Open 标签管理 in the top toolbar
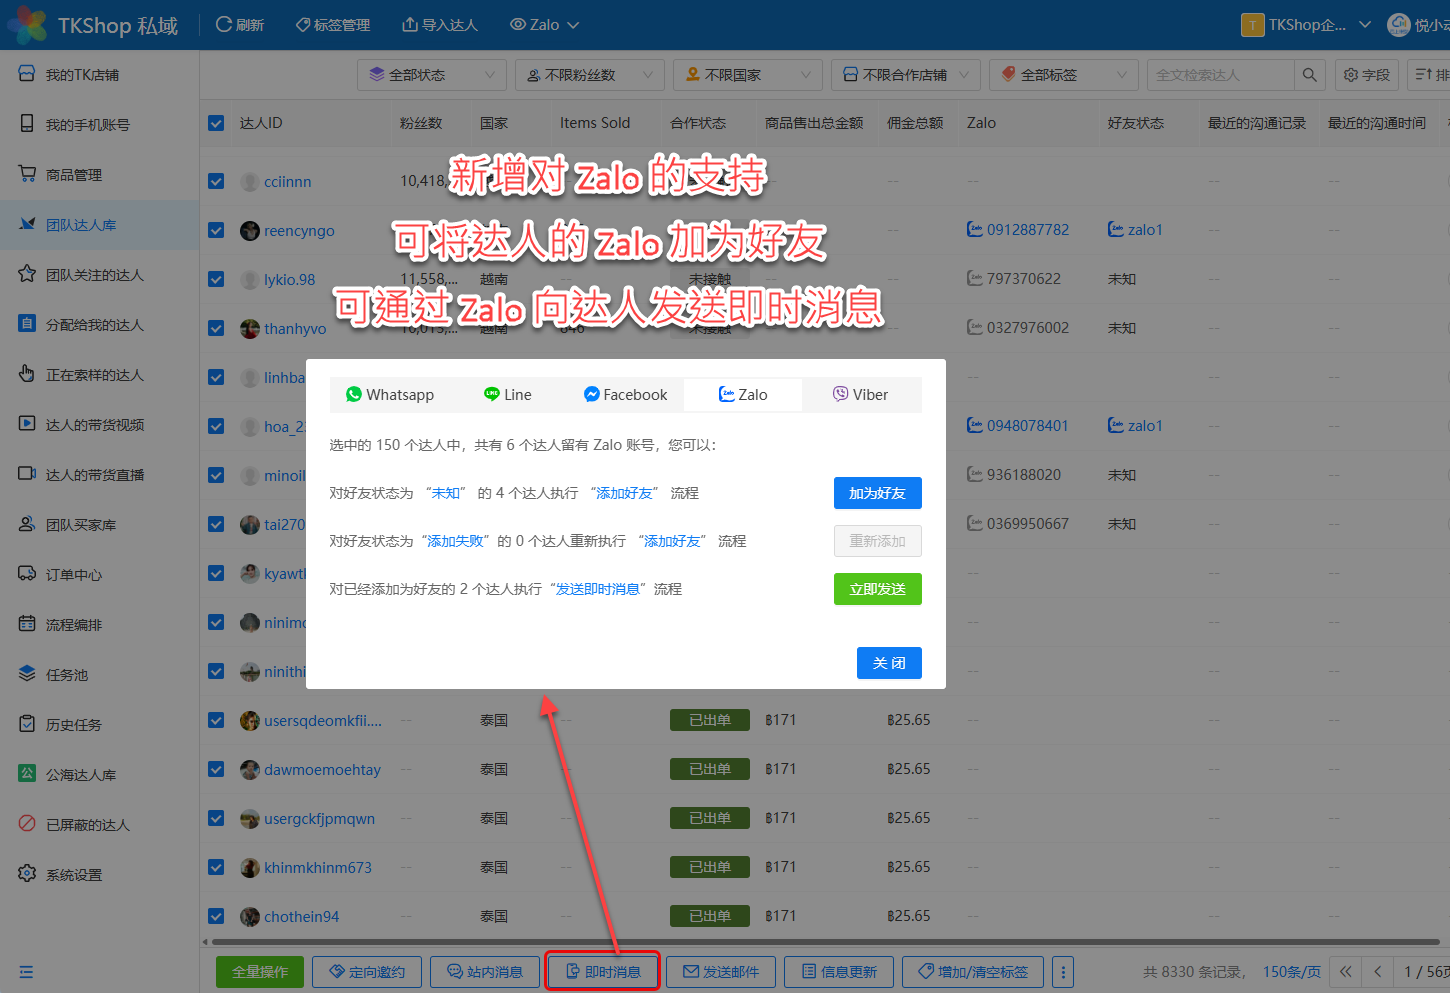The width and height of the screenshot is (1450, 993). coord(333,25)
